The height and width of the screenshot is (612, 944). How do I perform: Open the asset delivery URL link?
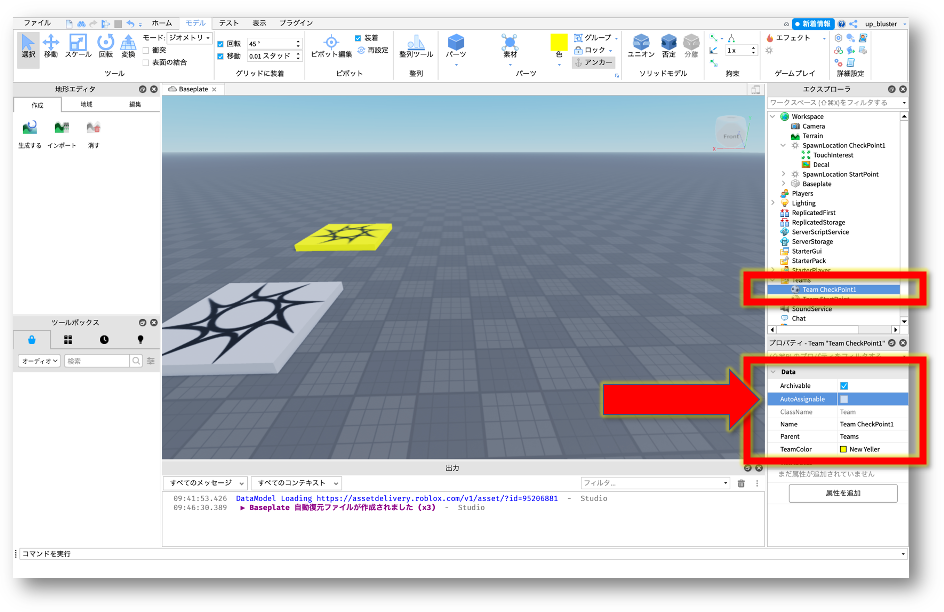437,499
